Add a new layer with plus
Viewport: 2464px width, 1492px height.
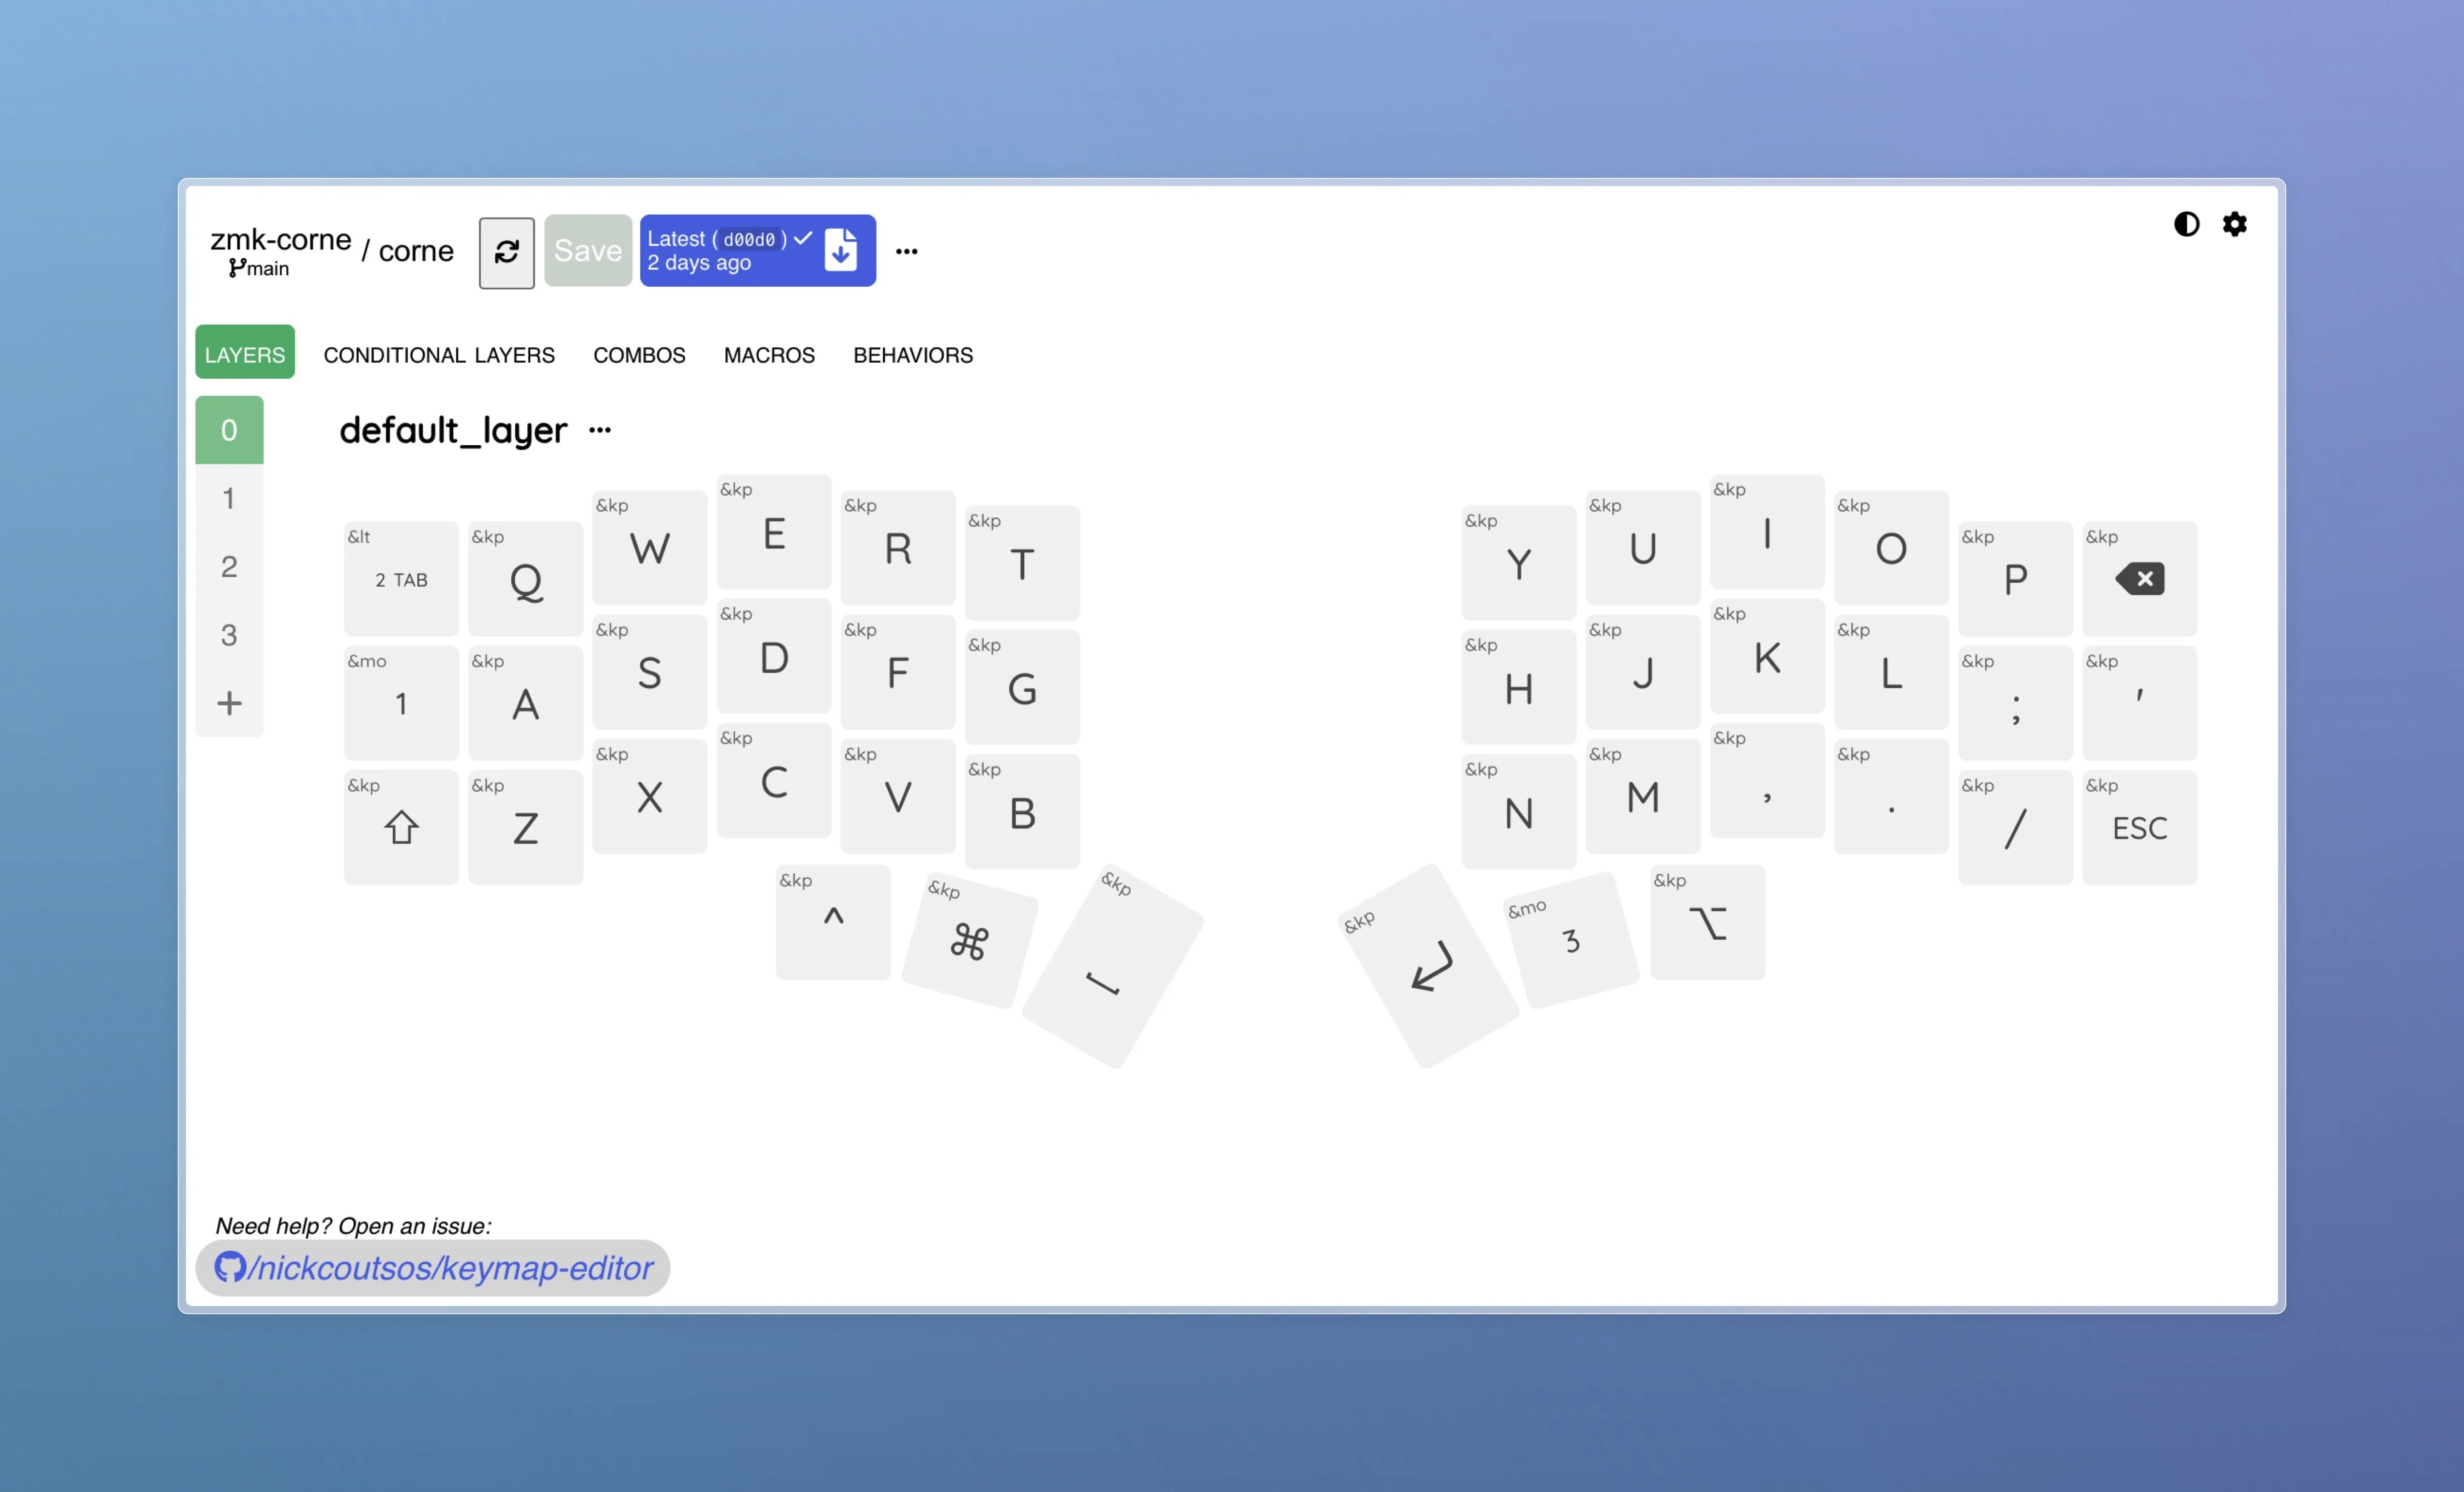click(229, 703)
